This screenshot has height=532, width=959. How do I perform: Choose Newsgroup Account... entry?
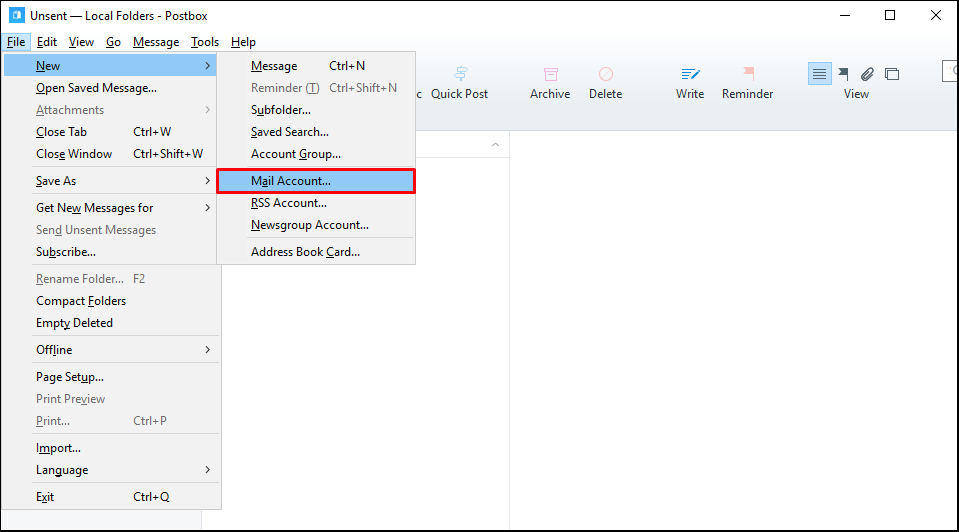point(316,225)
